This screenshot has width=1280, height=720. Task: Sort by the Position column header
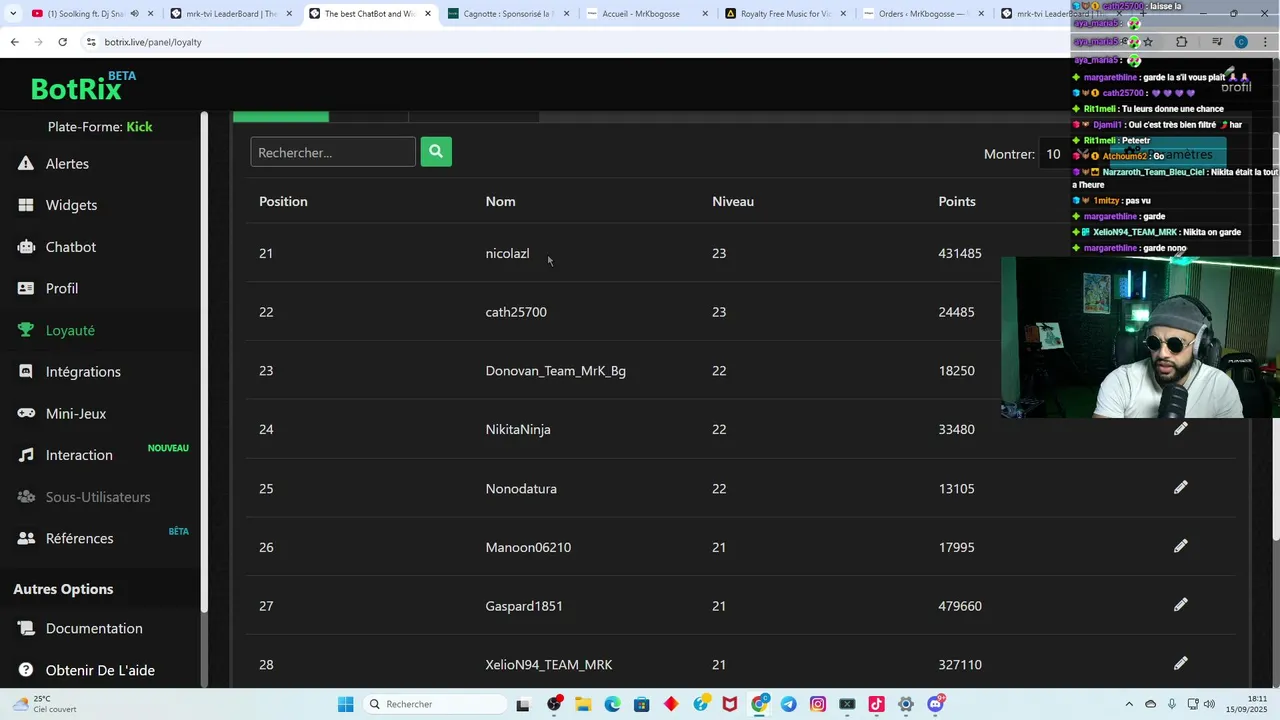[283, 201]
